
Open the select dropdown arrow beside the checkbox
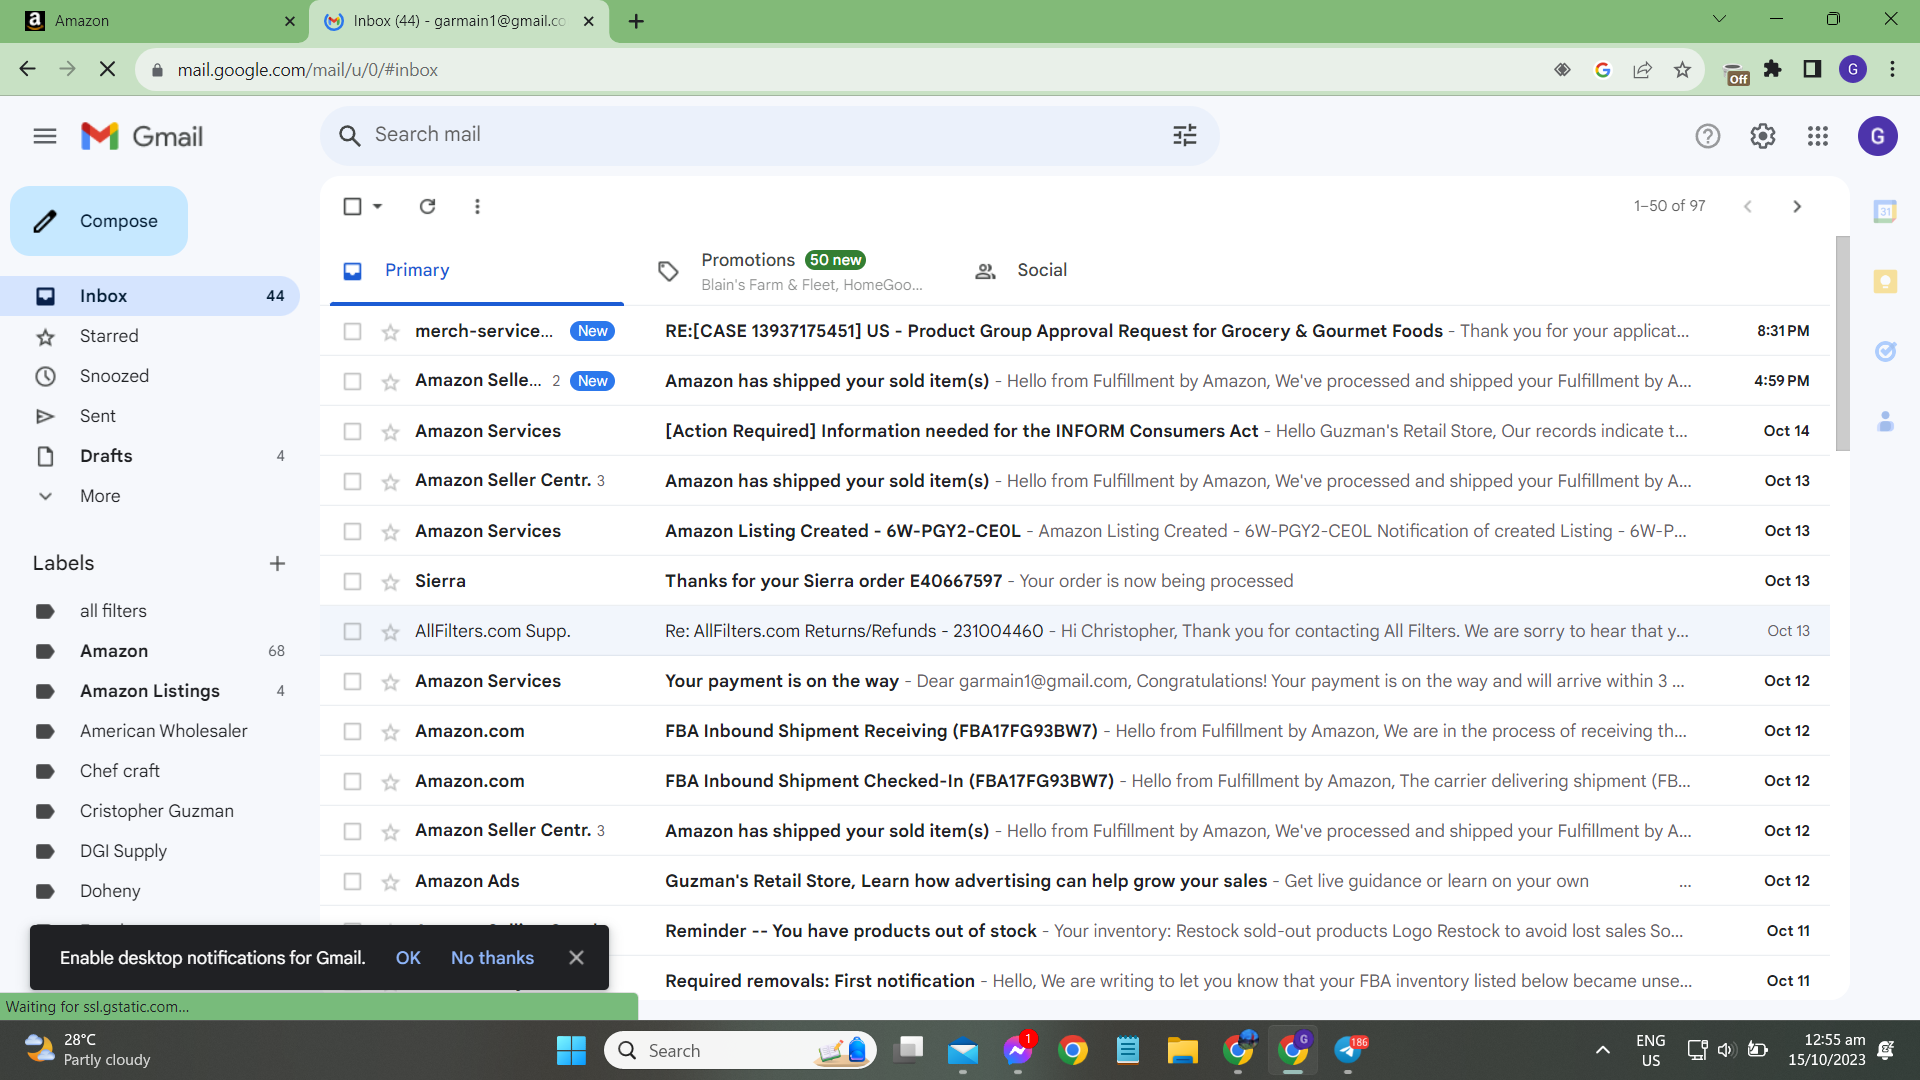[378, 206]
